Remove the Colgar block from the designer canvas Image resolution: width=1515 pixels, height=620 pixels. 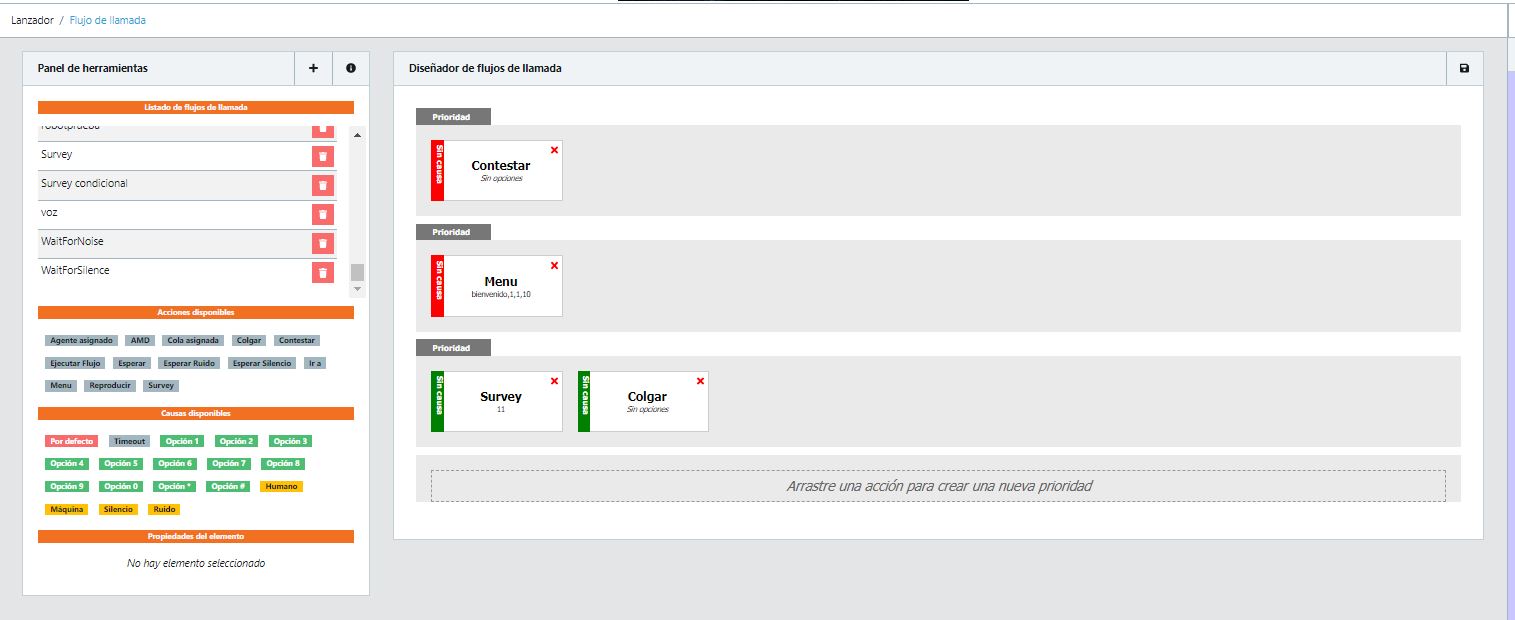[x=700, y=381]
